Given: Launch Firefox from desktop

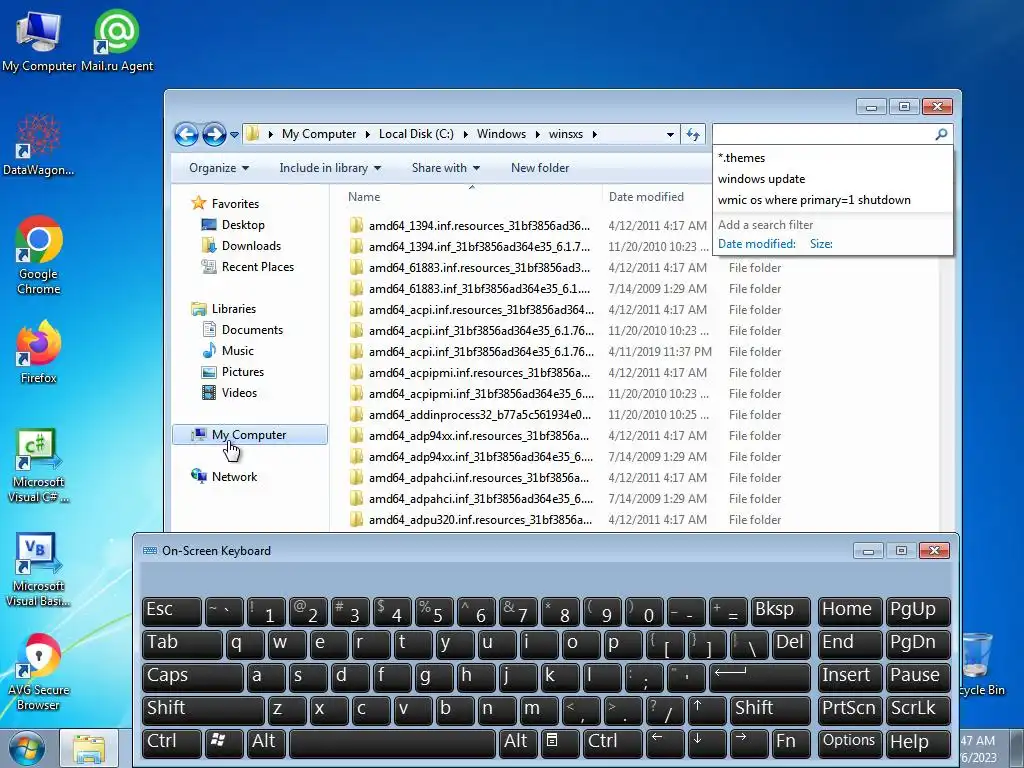Looking at the screenshot, I should coord(39,351).
